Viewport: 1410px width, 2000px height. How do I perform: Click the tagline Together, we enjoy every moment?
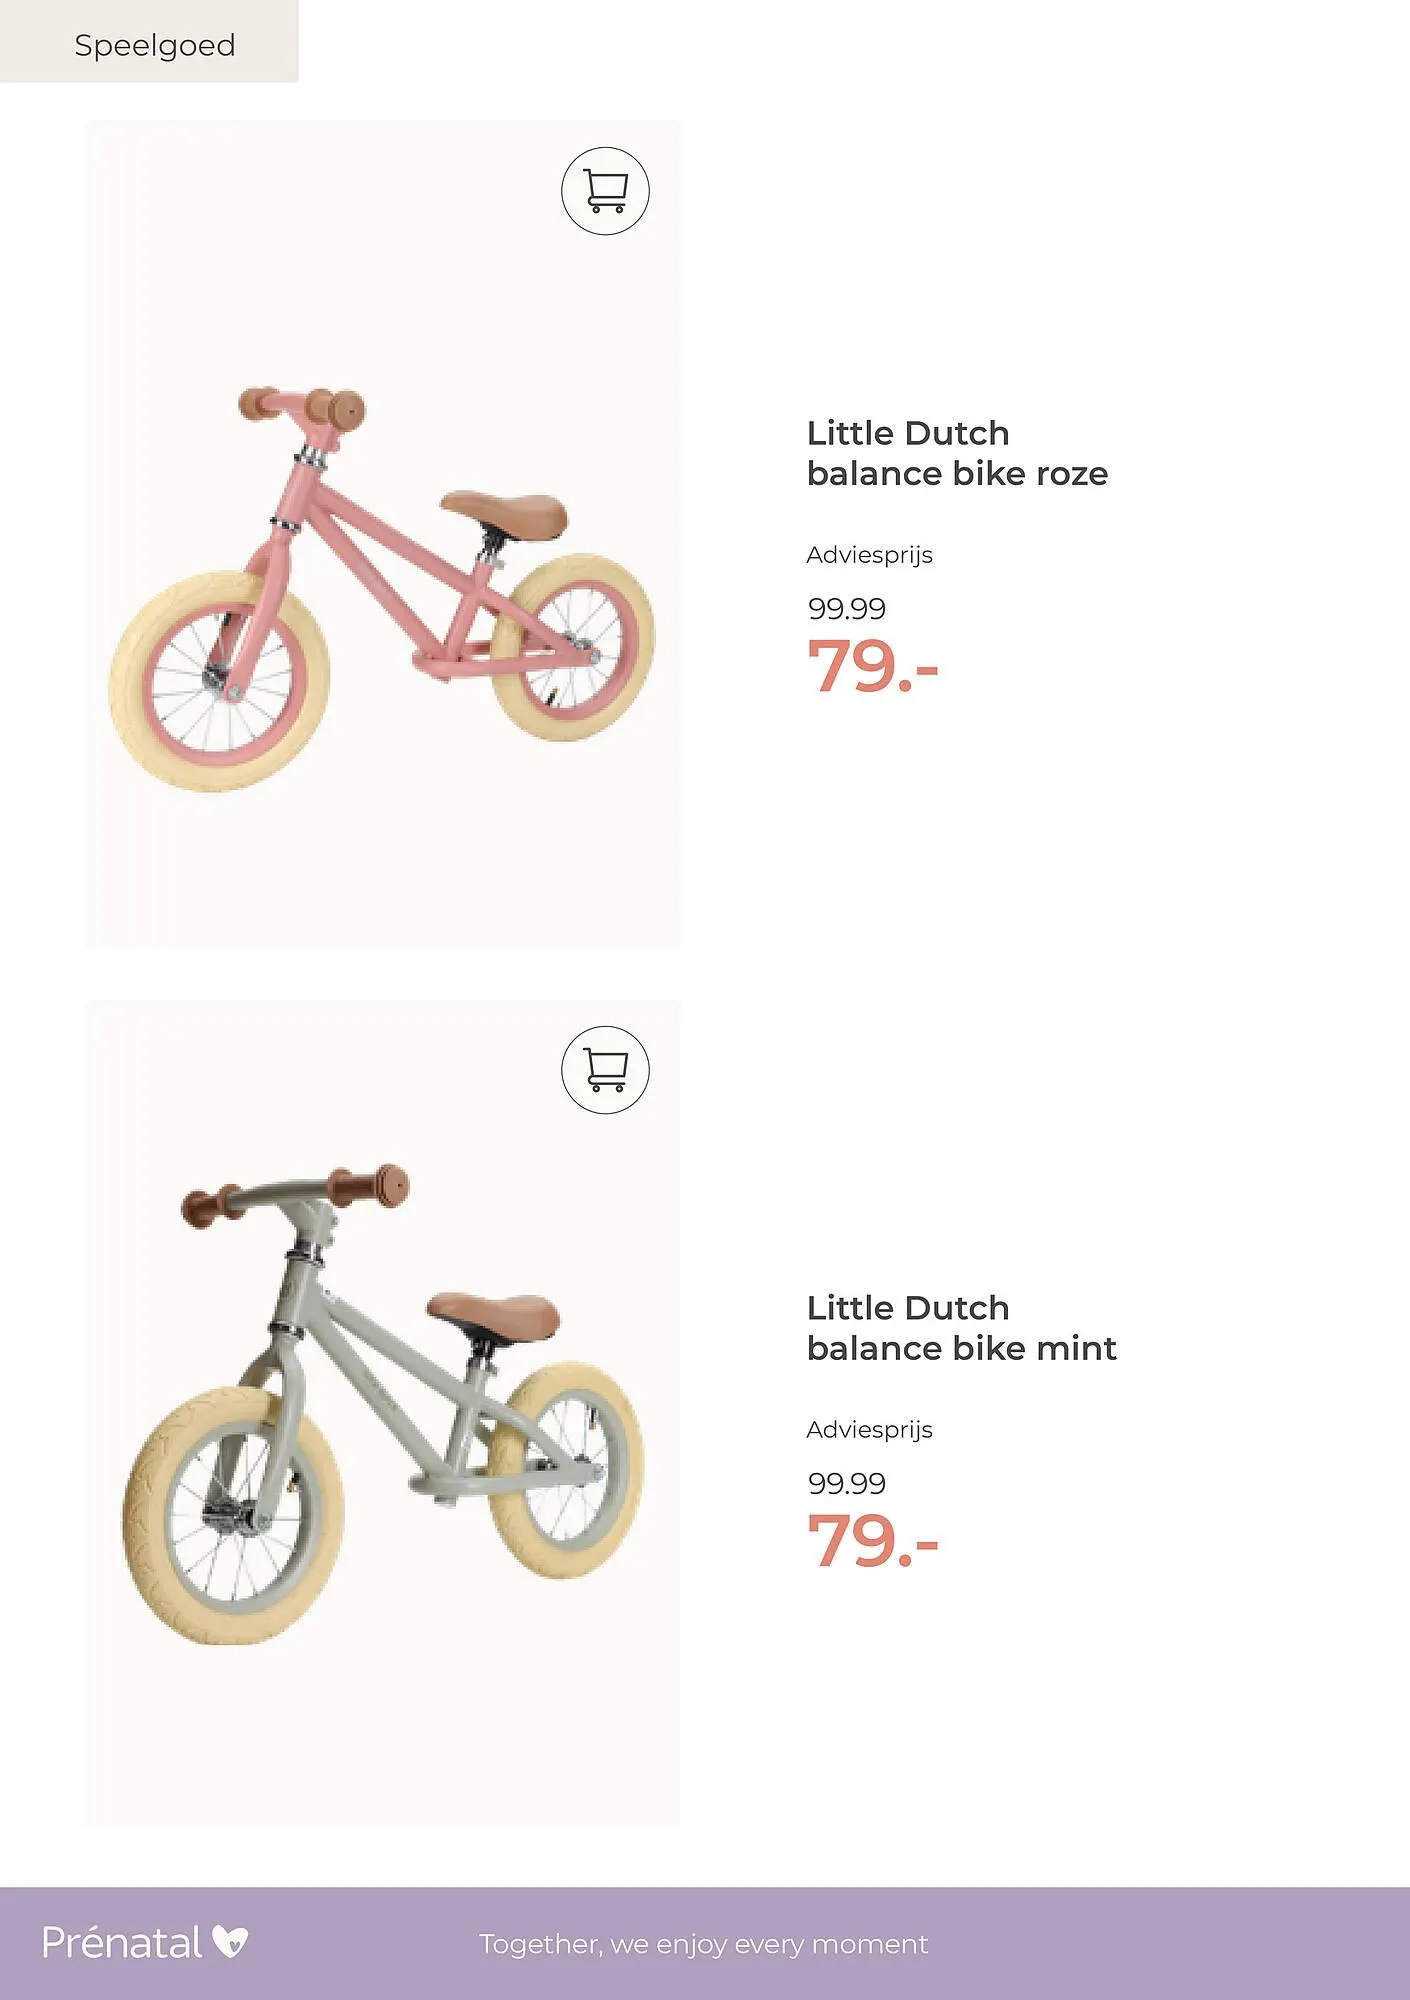click(x=703, y=1944)
